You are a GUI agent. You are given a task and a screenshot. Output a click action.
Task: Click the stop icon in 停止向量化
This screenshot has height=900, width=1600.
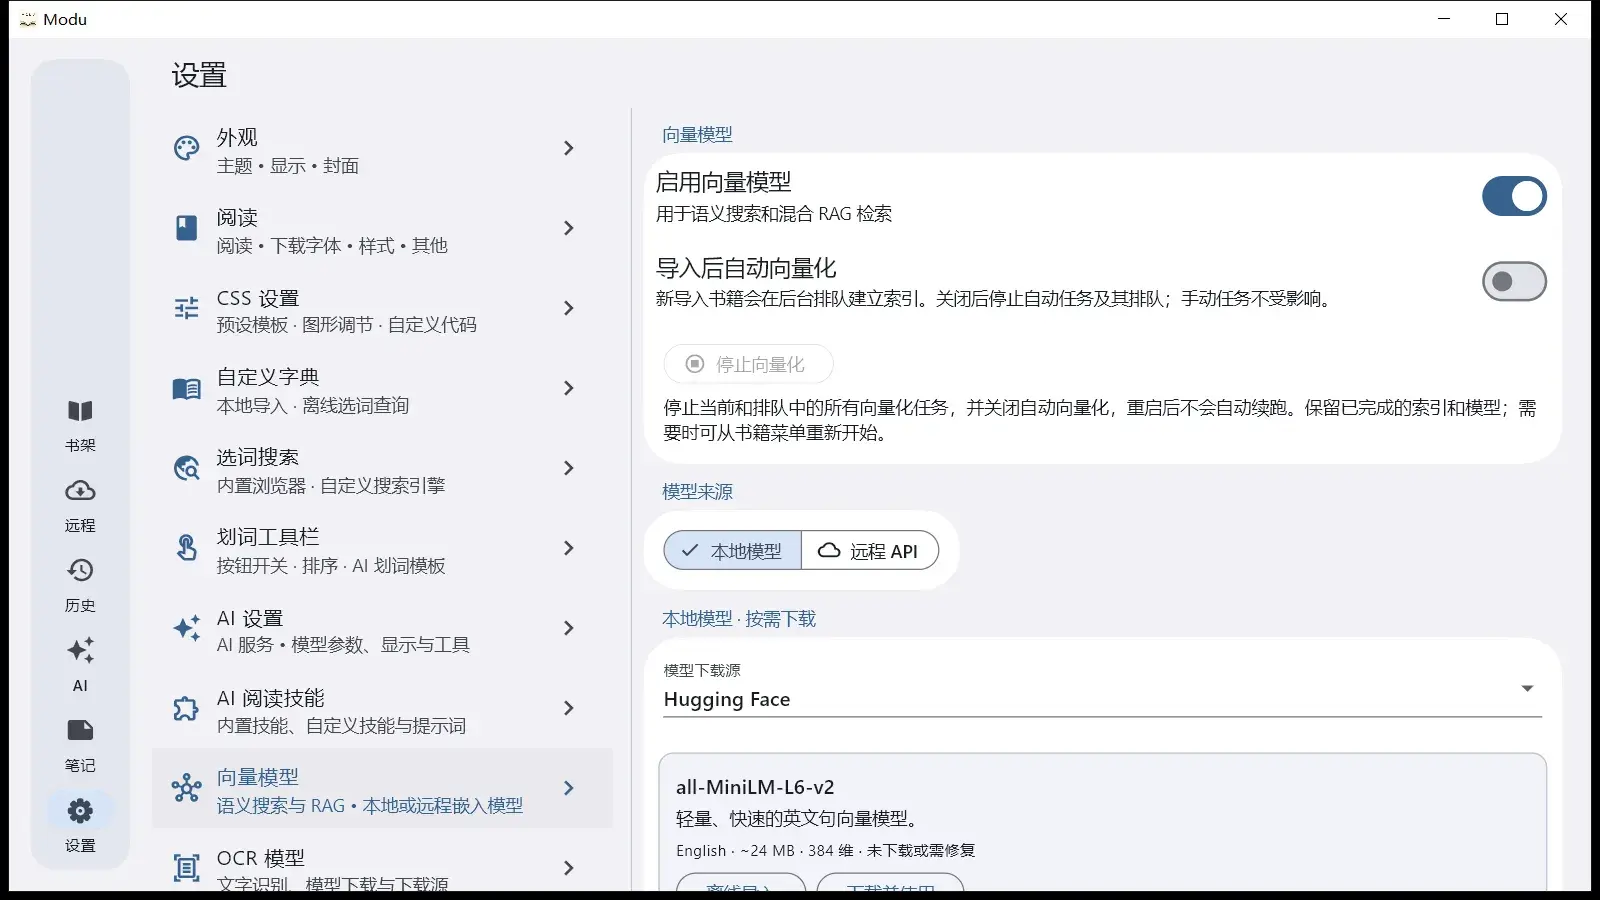(x=695, y=364)
